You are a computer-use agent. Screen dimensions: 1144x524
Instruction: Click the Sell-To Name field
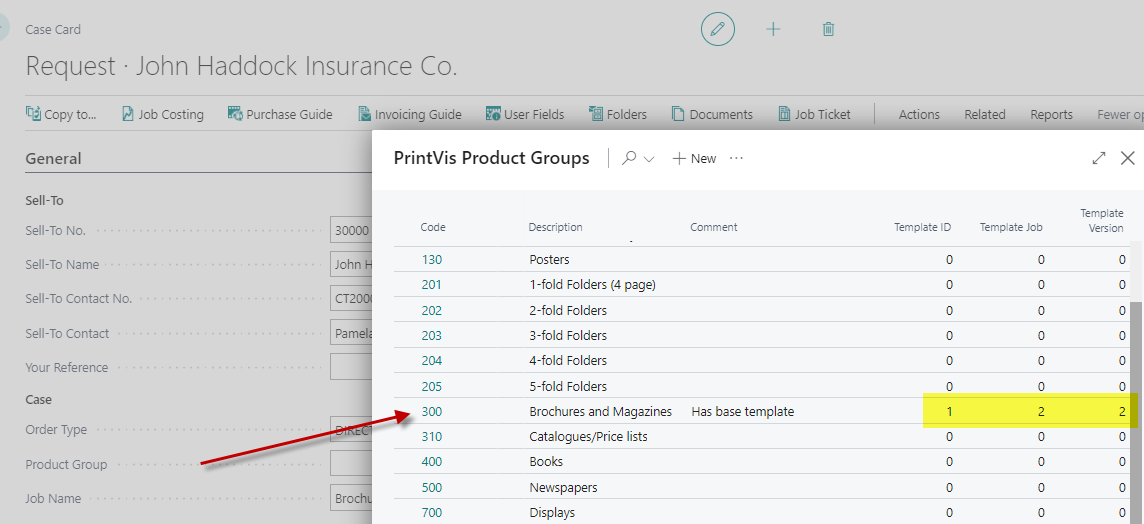coord(352,265)
